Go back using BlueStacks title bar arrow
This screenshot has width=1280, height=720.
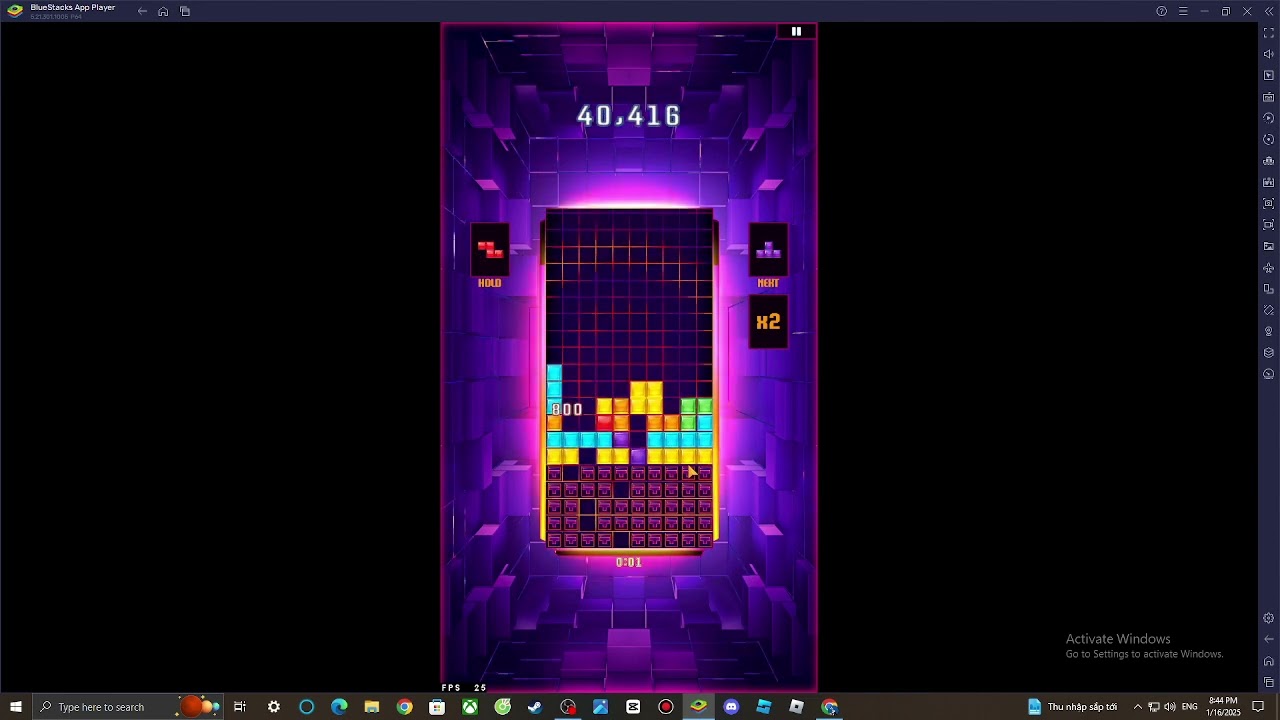tap(142, 11)
